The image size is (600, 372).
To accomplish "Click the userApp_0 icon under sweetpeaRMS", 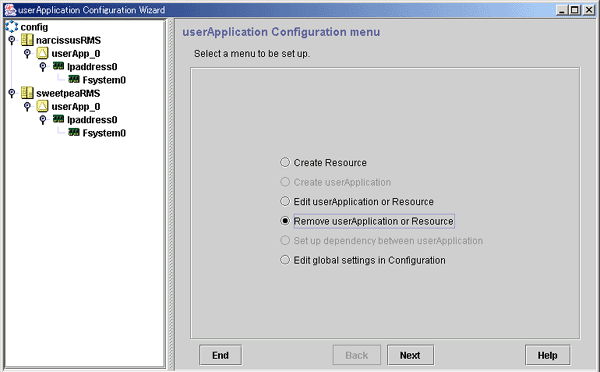I will (x=42, y=106).
